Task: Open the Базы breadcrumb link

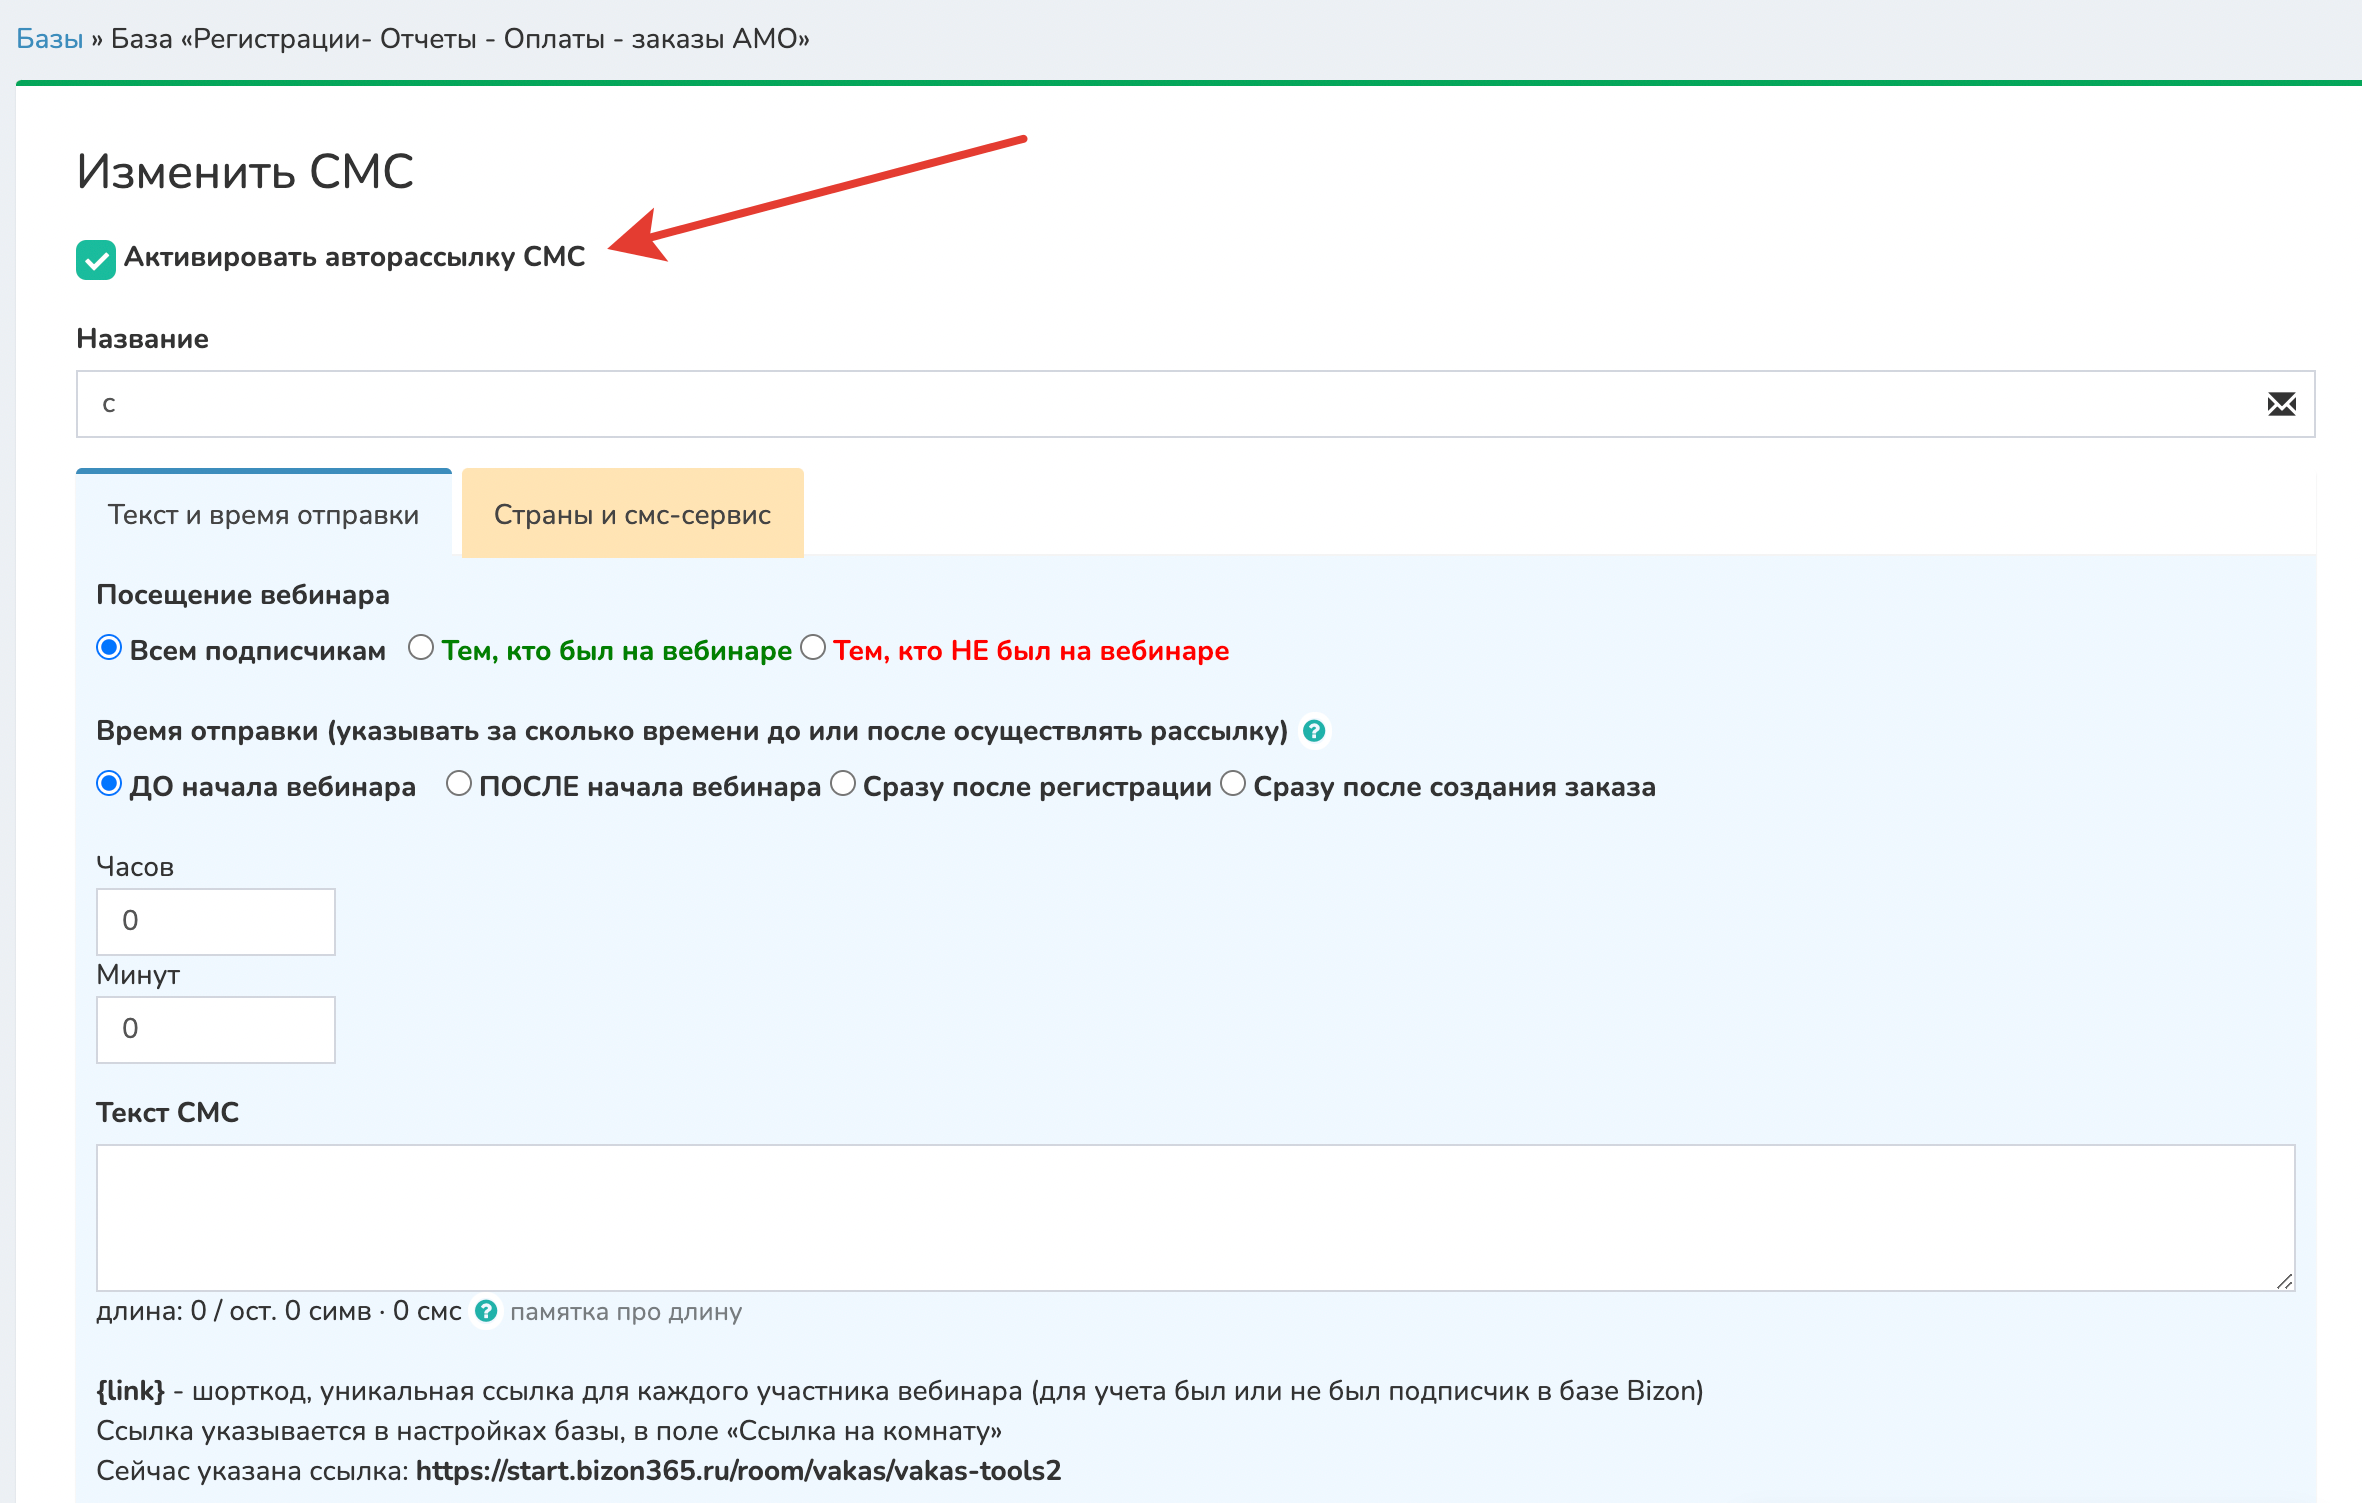Action: [x=49, y=39]
